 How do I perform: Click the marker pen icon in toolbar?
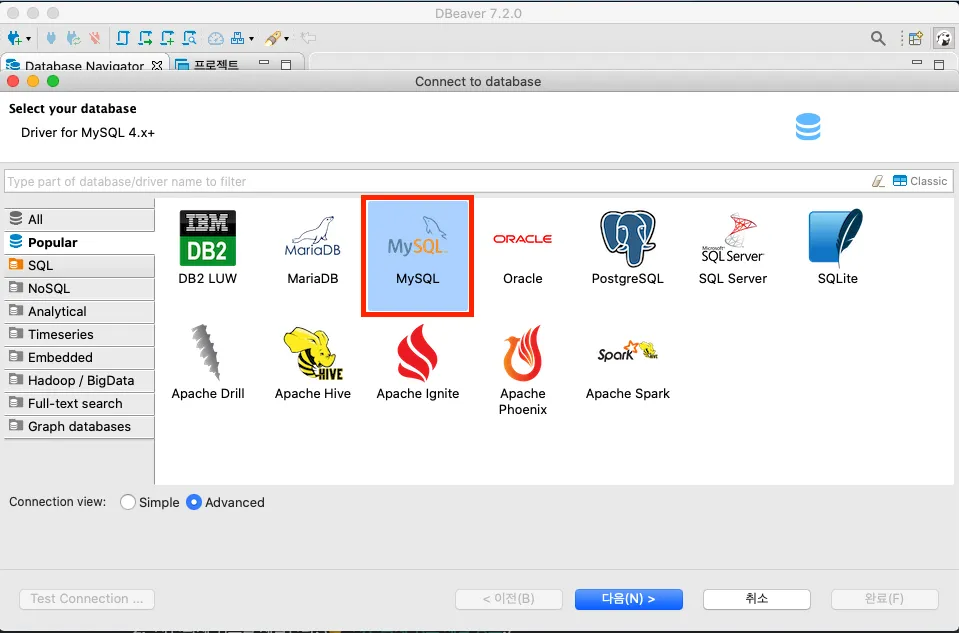click(273, 39)
